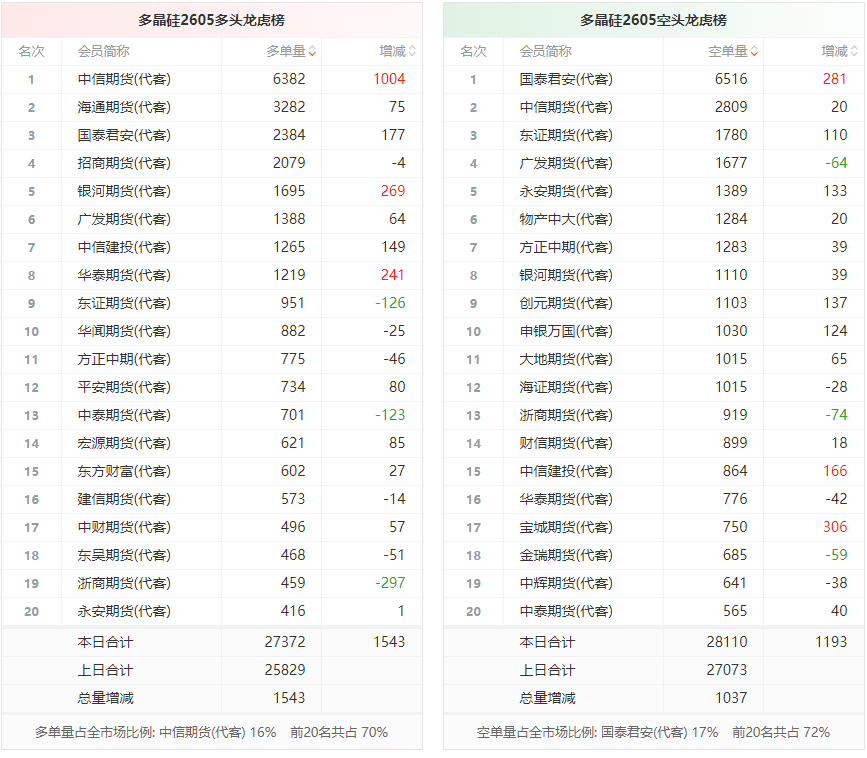Select 东方财富(代客) row
Image resolution: width=867 pixels, height=758 pixels.
click(212, 472)
